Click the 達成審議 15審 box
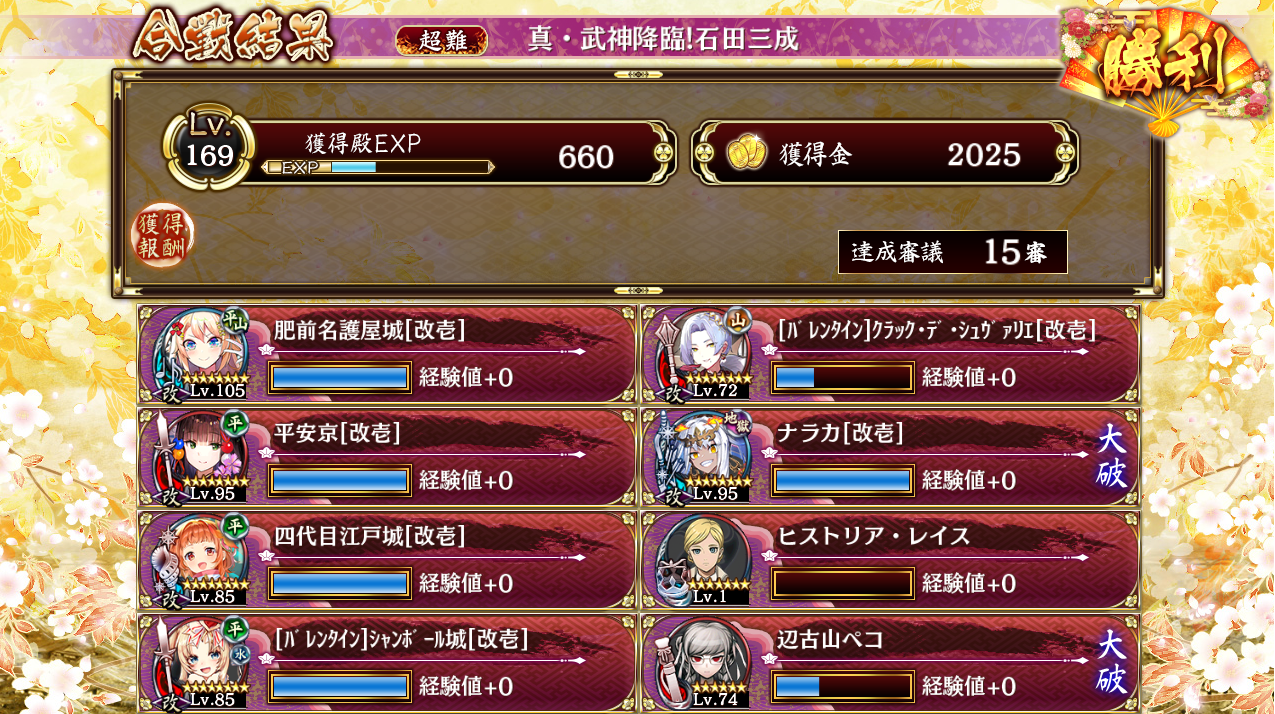The image size is (1275, 714). (x=953, y=252)
